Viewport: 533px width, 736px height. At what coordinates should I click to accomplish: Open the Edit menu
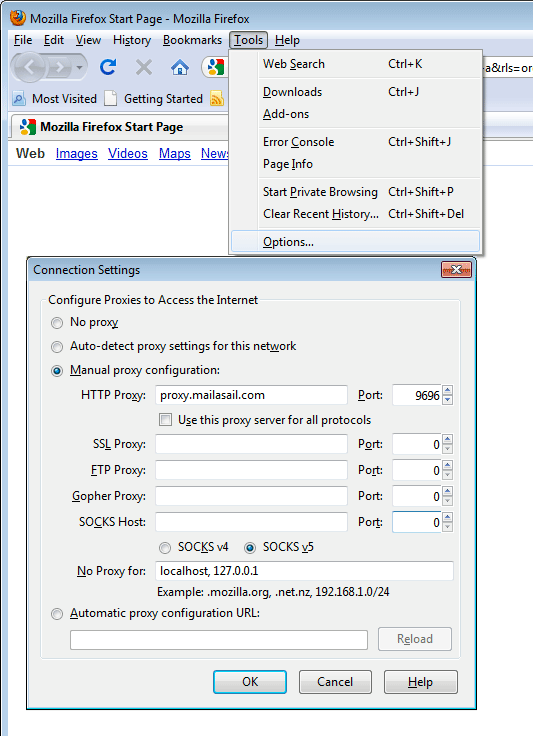pos(54,40)
